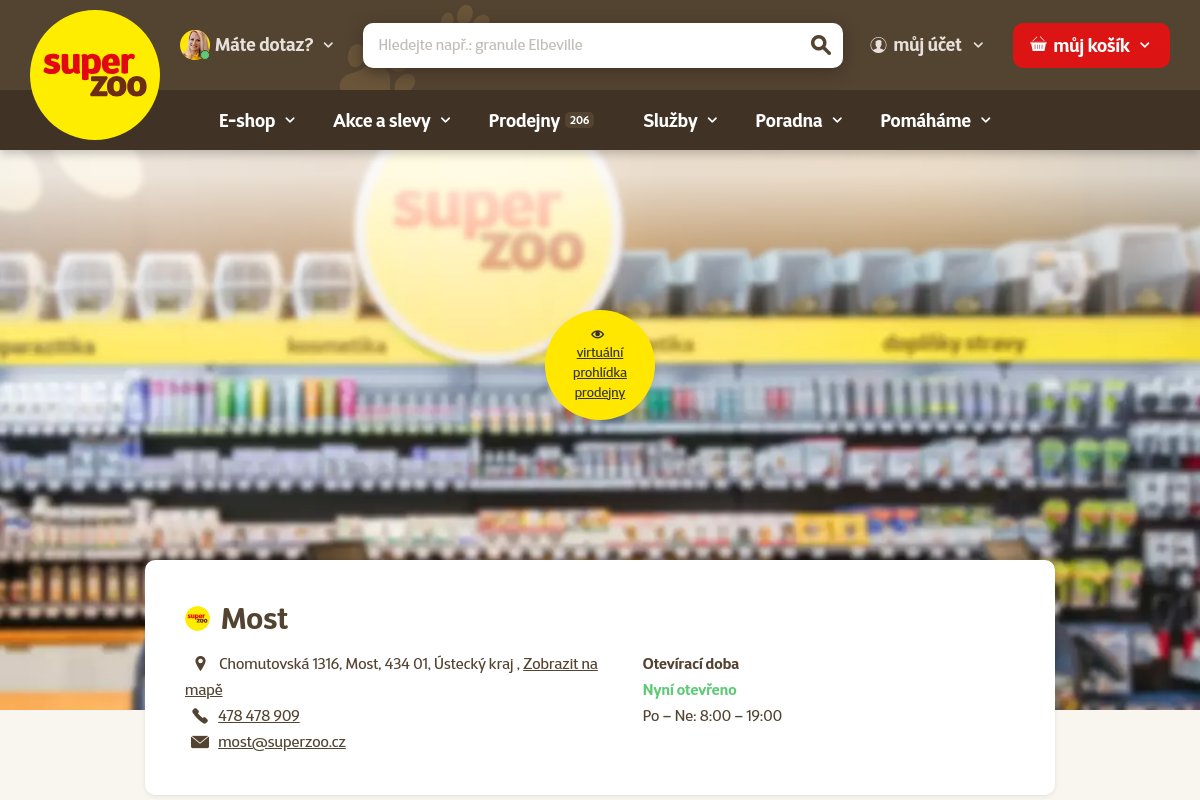Click the customer support avatar icon
This screenshot has height=800, width=1200.
pos(195,45)
